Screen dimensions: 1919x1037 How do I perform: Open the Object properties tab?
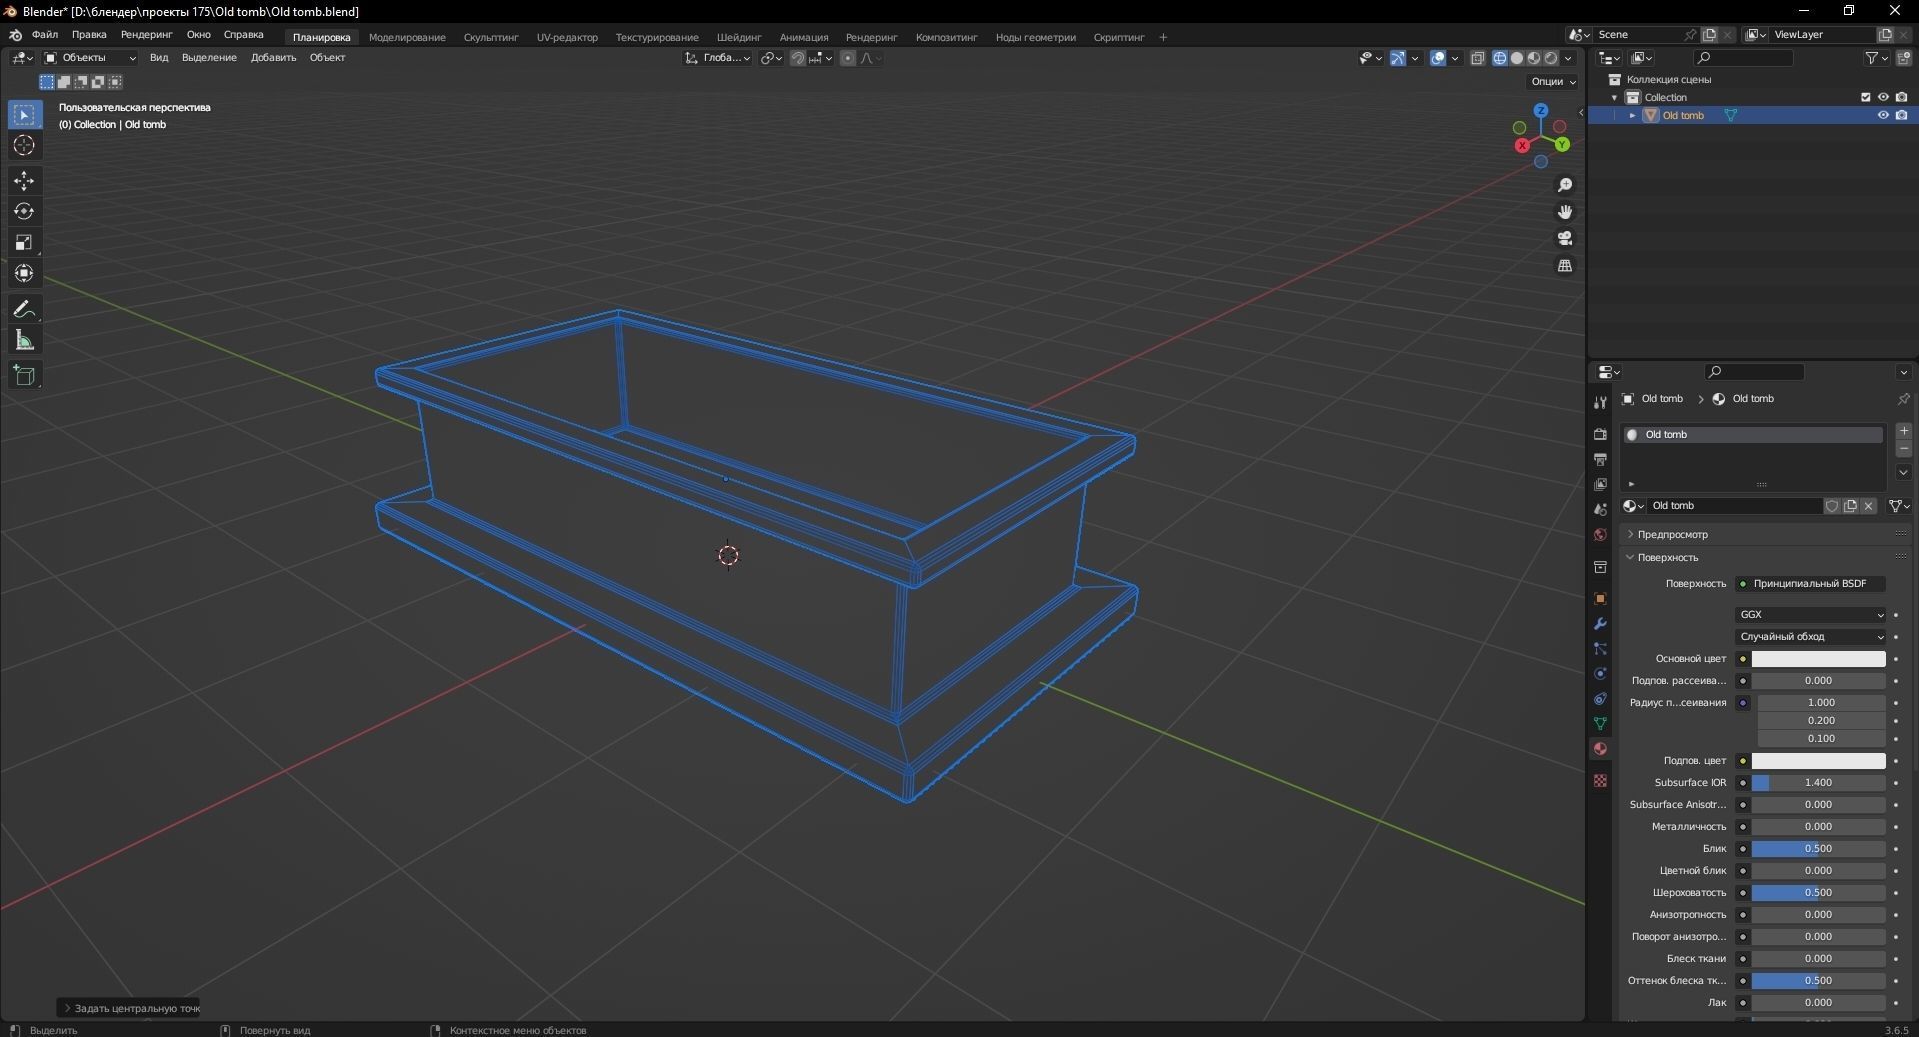pyautogui.click(x=1600, y=599)
